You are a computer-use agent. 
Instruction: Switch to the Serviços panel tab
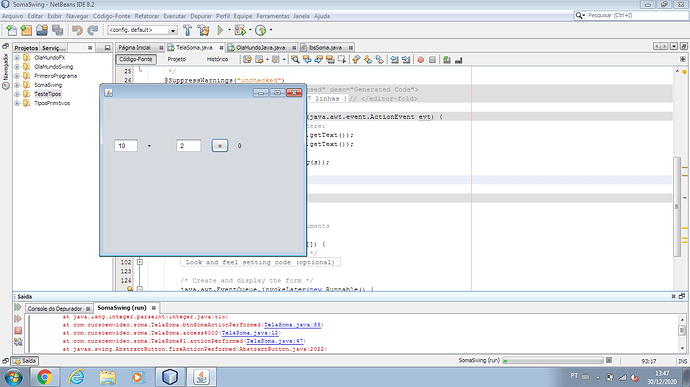[x=53, y=48]
